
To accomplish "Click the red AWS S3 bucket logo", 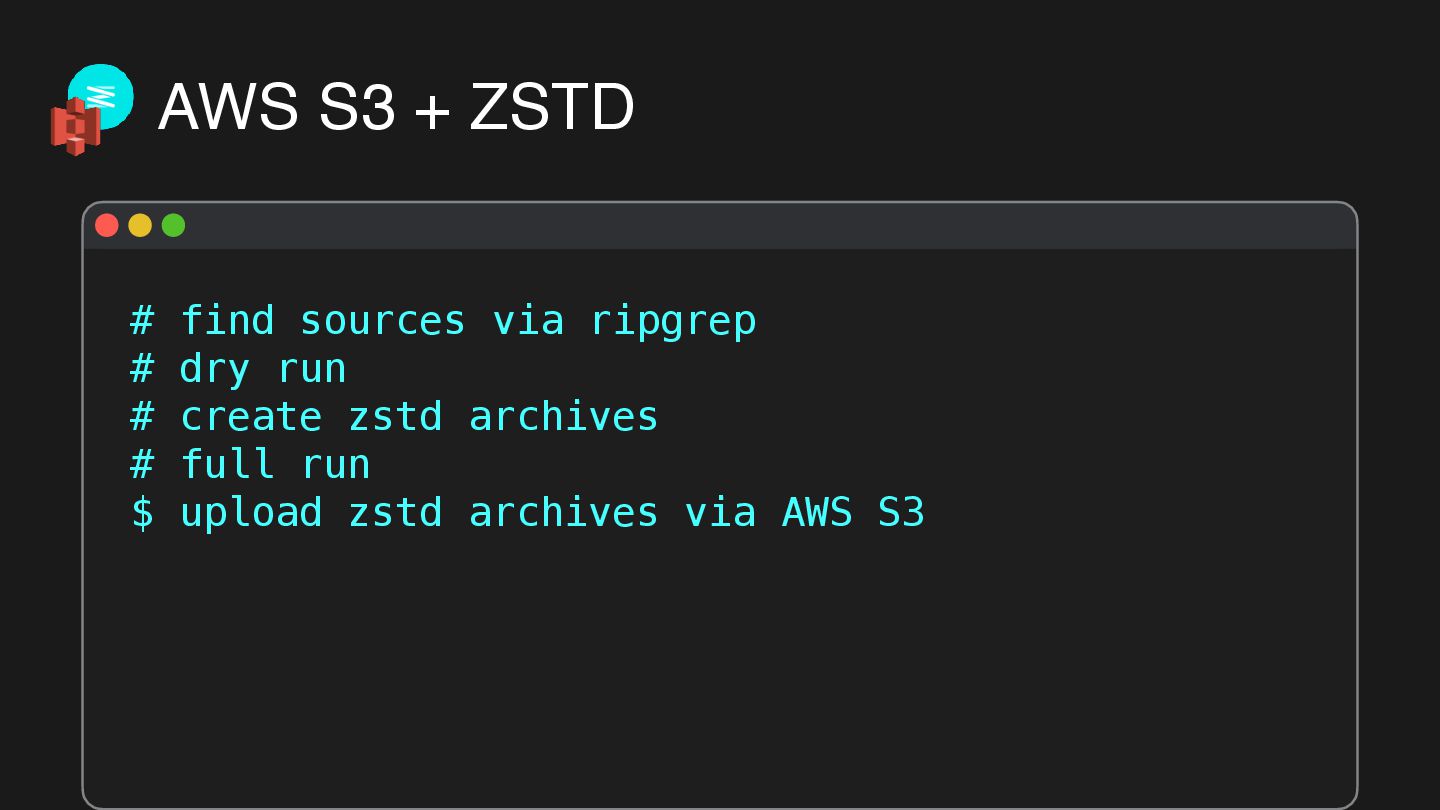I will [x=76, y=127].
